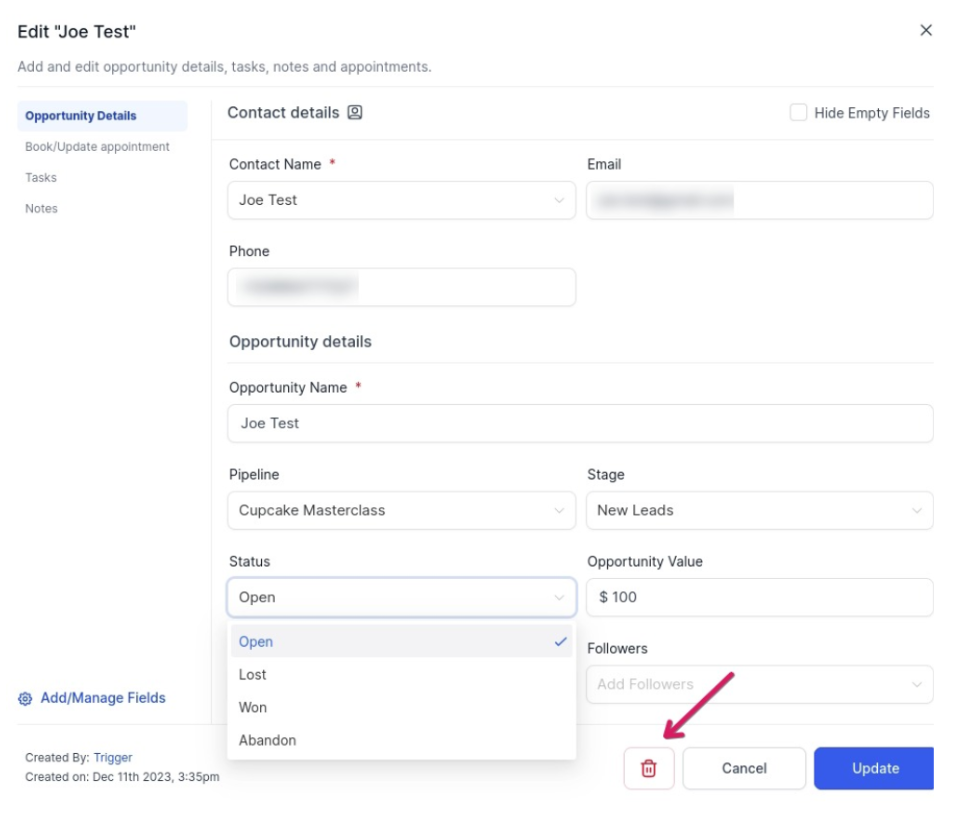Select Lost from the Status options
Viewport: 962px width, 820px height.
(x=253, y=675)
